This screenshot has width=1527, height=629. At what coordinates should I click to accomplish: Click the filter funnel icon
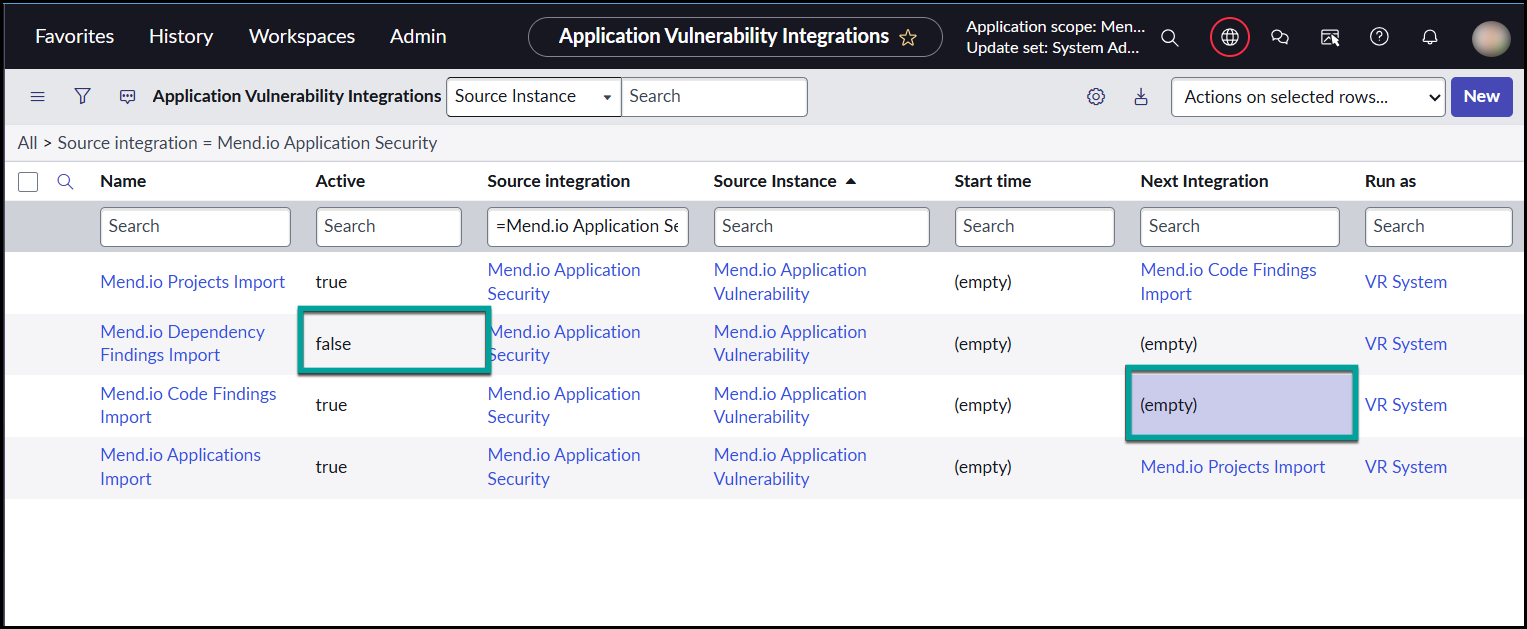click(83, 96)
